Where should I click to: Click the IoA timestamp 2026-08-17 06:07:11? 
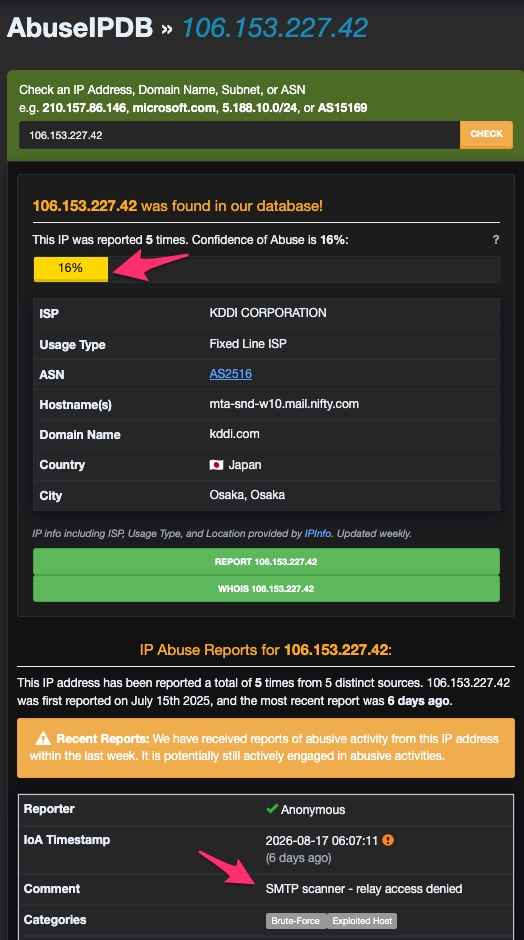click(322, 840)
